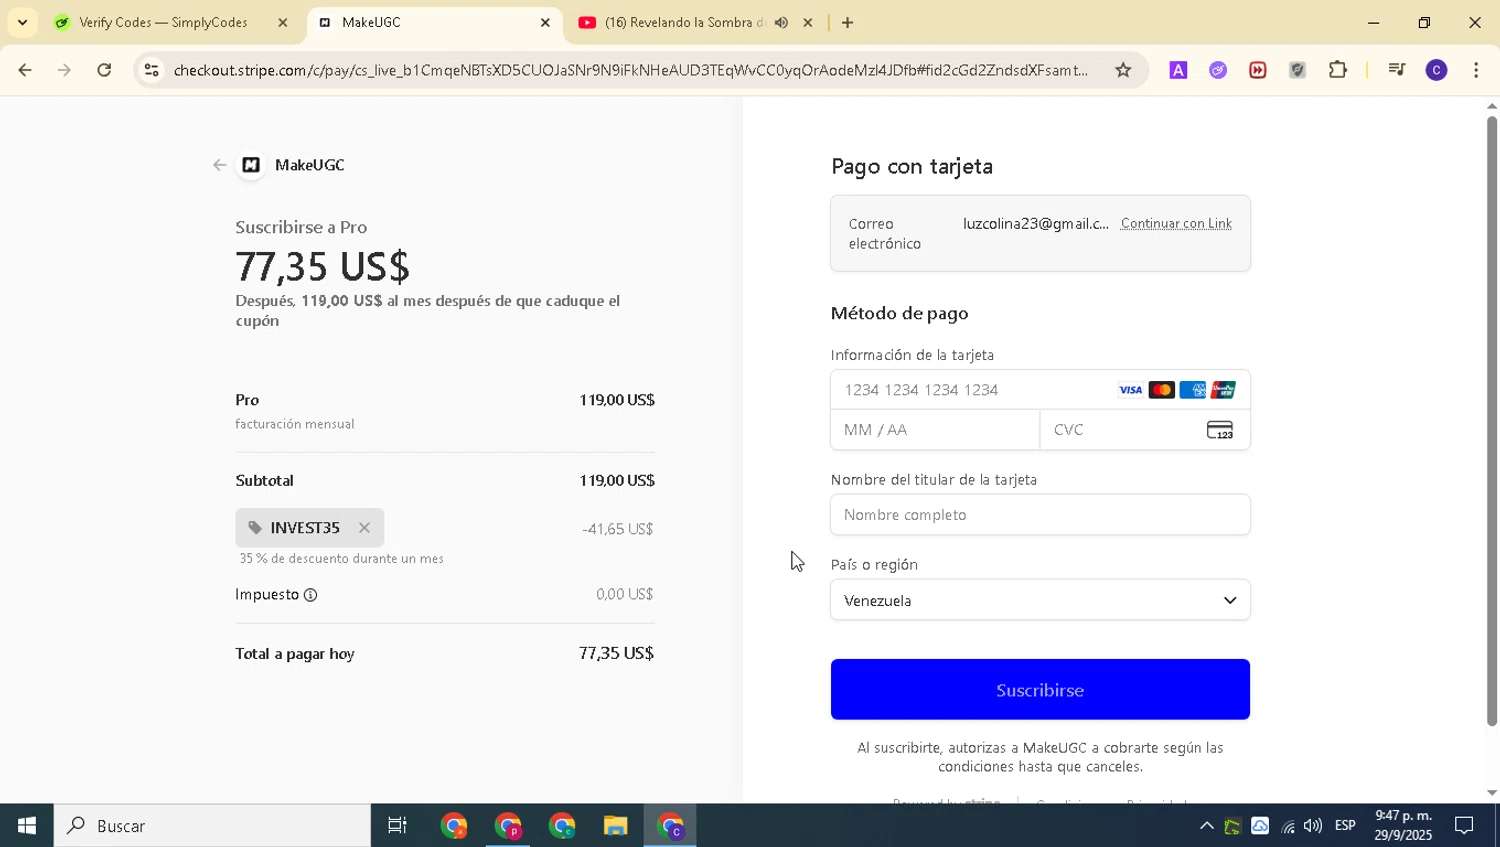Click the CVC card hint icon
The image size is (1500, 847).
[x=1220, y=430]
